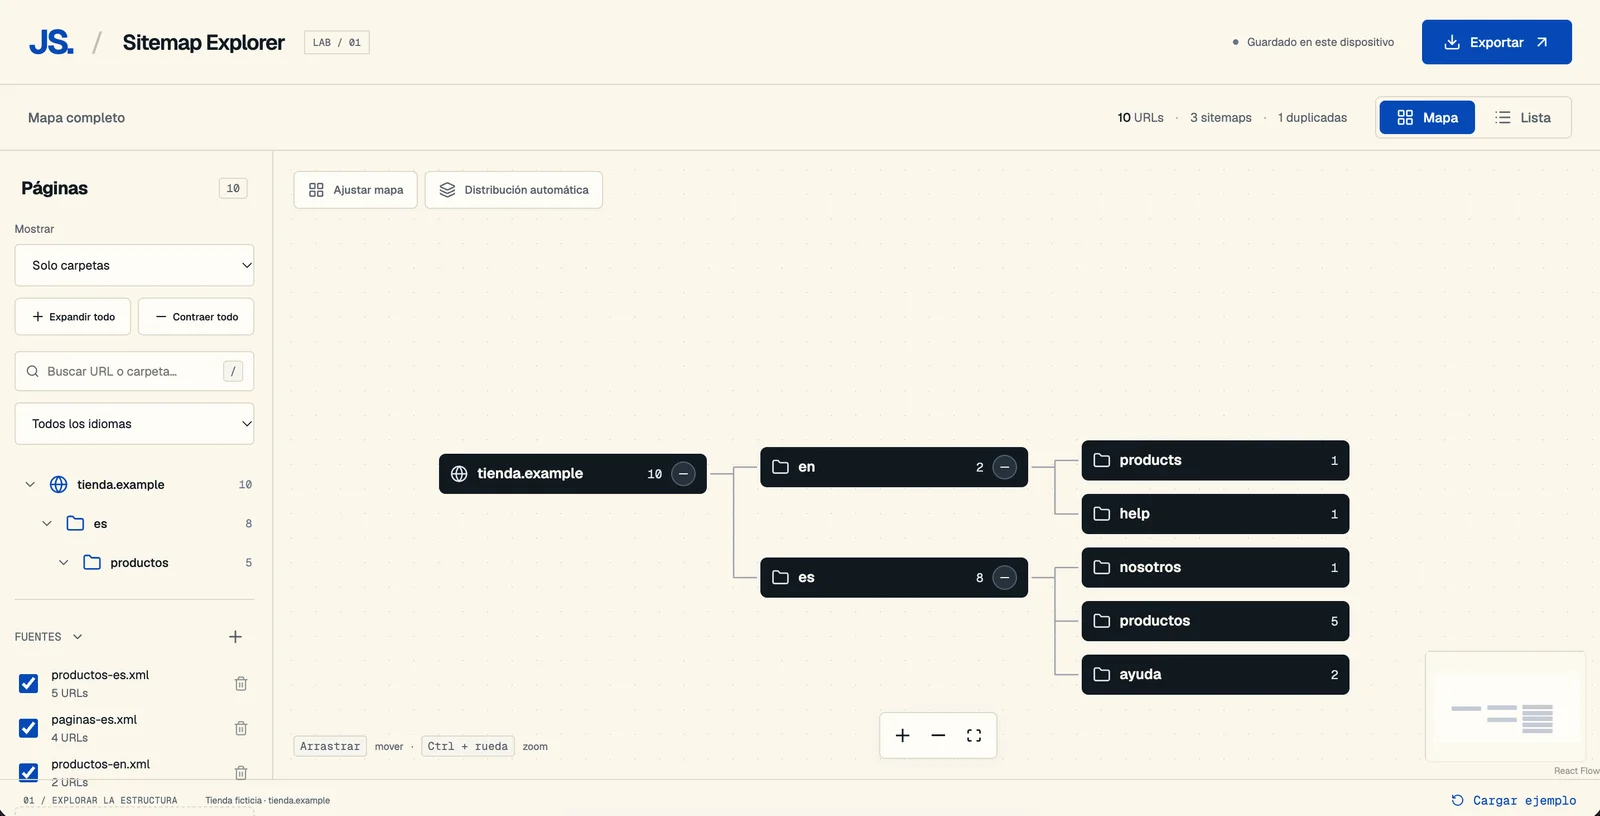Remove productos-en.xml with trash icon
The height and width of the screenshot is (816, 1600).
pyautogui.click(x=241, y=772)
